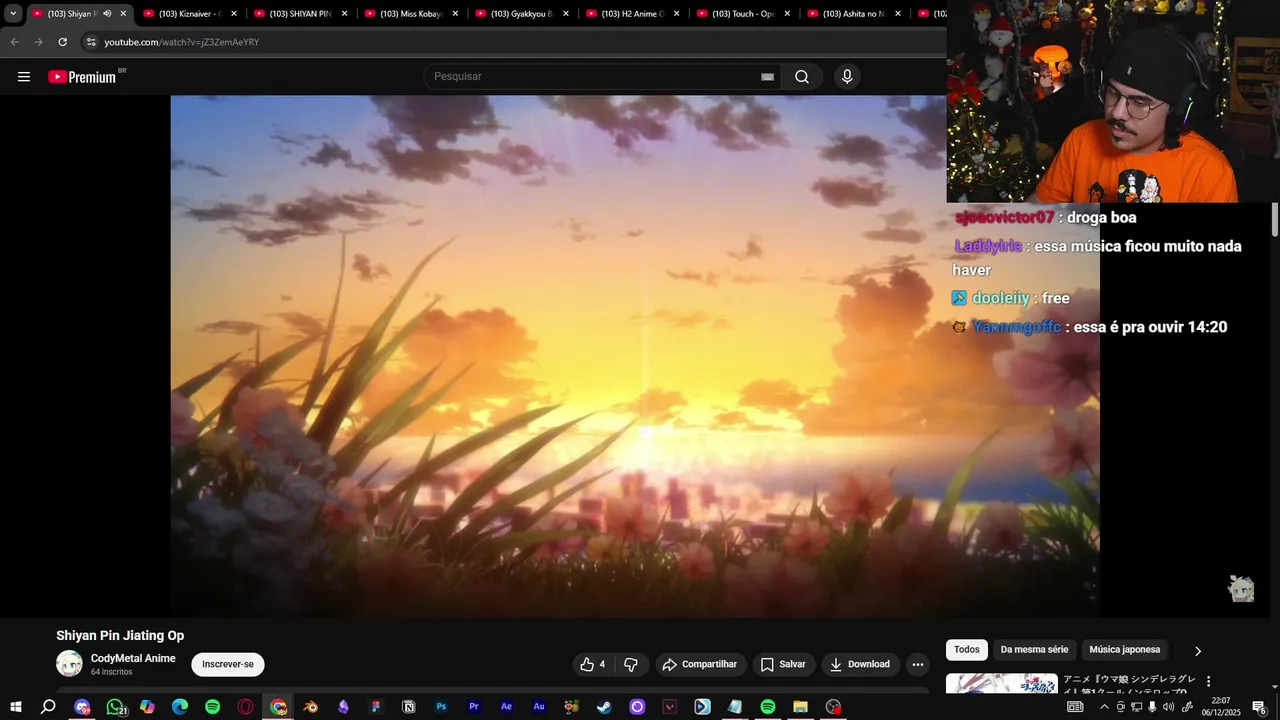Select the Todos filter chip
The width and height of the screenshot is (1280, 720).
(x=967, y=650)
